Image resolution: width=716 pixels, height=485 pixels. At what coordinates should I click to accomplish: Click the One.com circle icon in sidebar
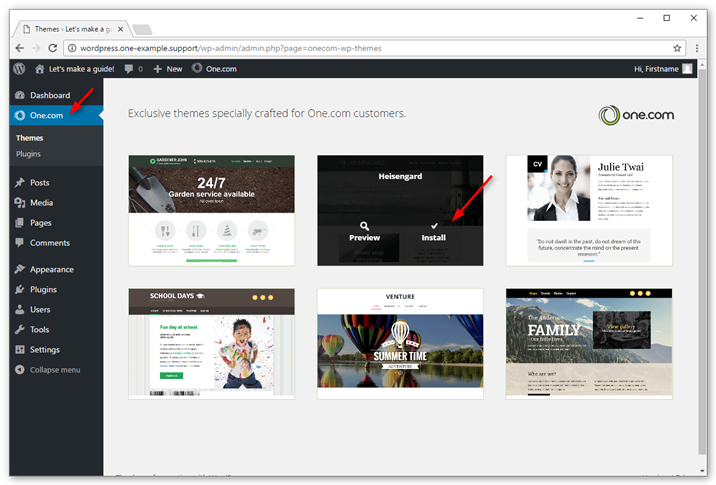pyautogui.click(x=20, y=115)
